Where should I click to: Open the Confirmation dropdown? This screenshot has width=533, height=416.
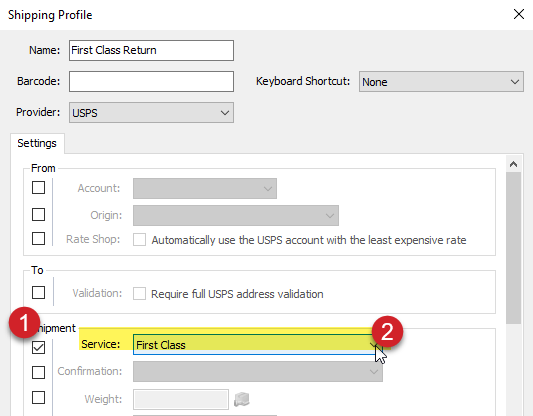(x=258, y=371)
